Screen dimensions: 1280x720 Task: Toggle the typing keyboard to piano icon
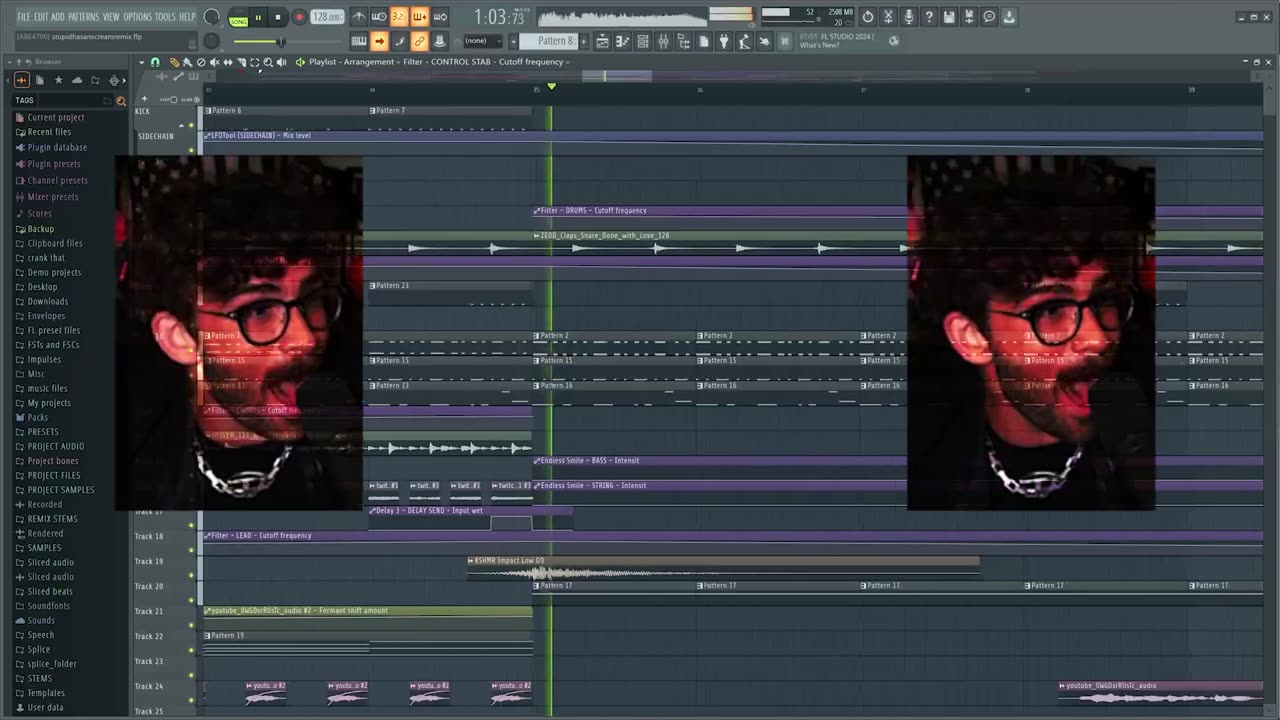pos(359,41)
